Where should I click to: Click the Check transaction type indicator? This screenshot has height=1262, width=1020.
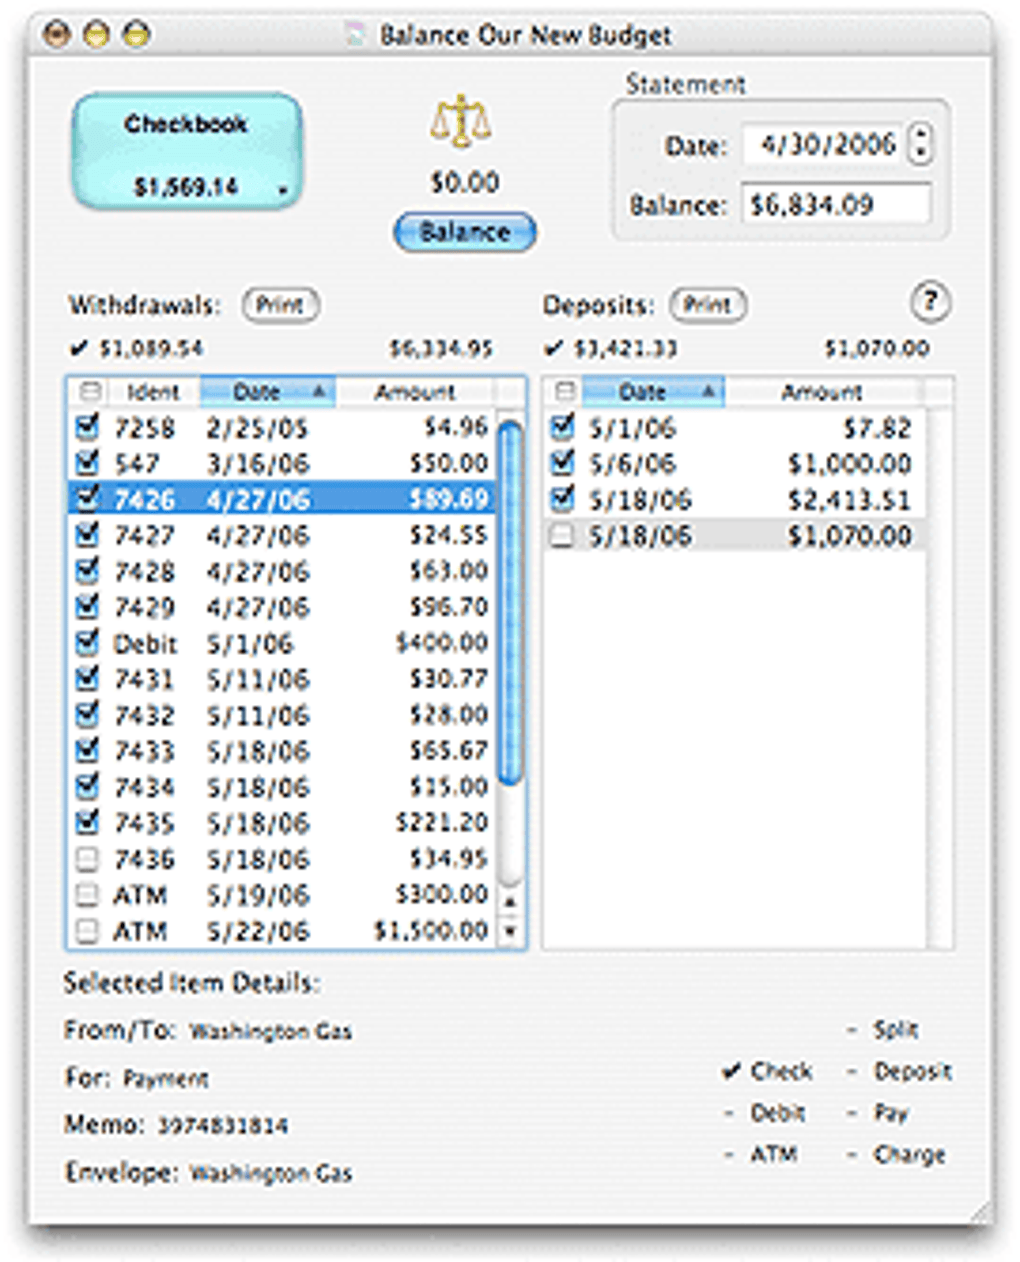click(x=767, y=1071)
